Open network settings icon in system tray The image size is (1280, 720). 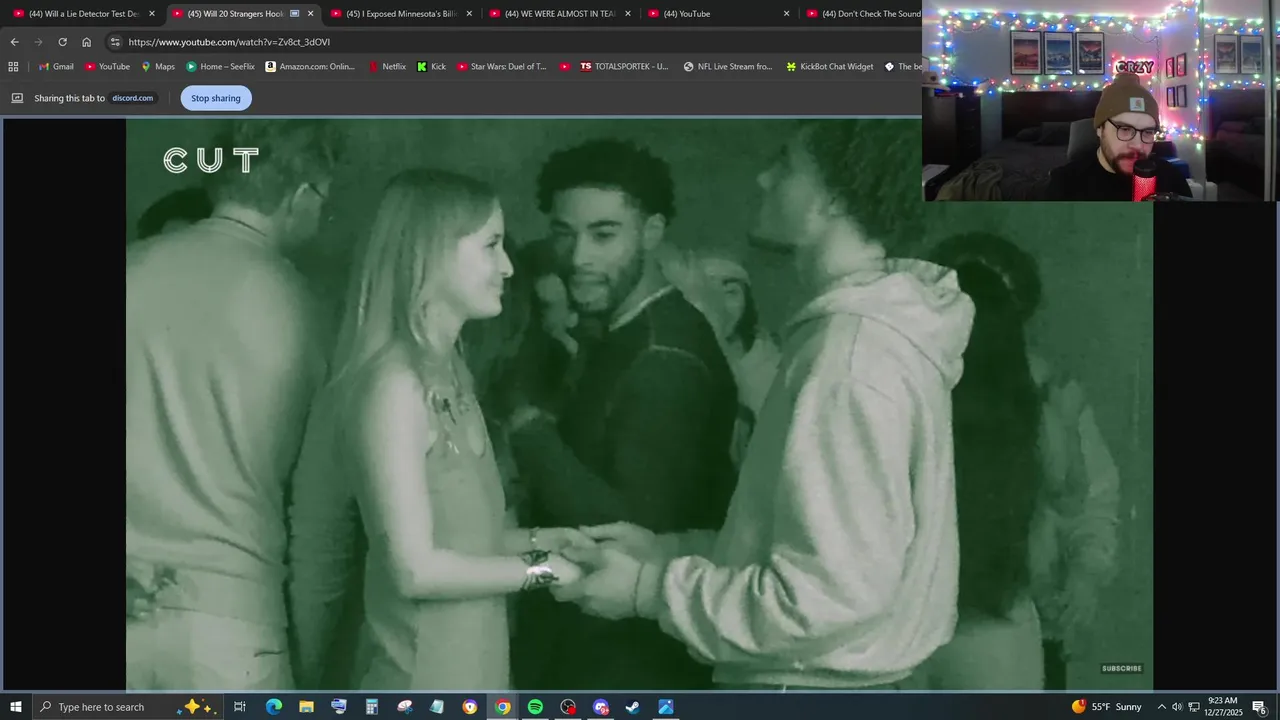(x=1194, y=707)
